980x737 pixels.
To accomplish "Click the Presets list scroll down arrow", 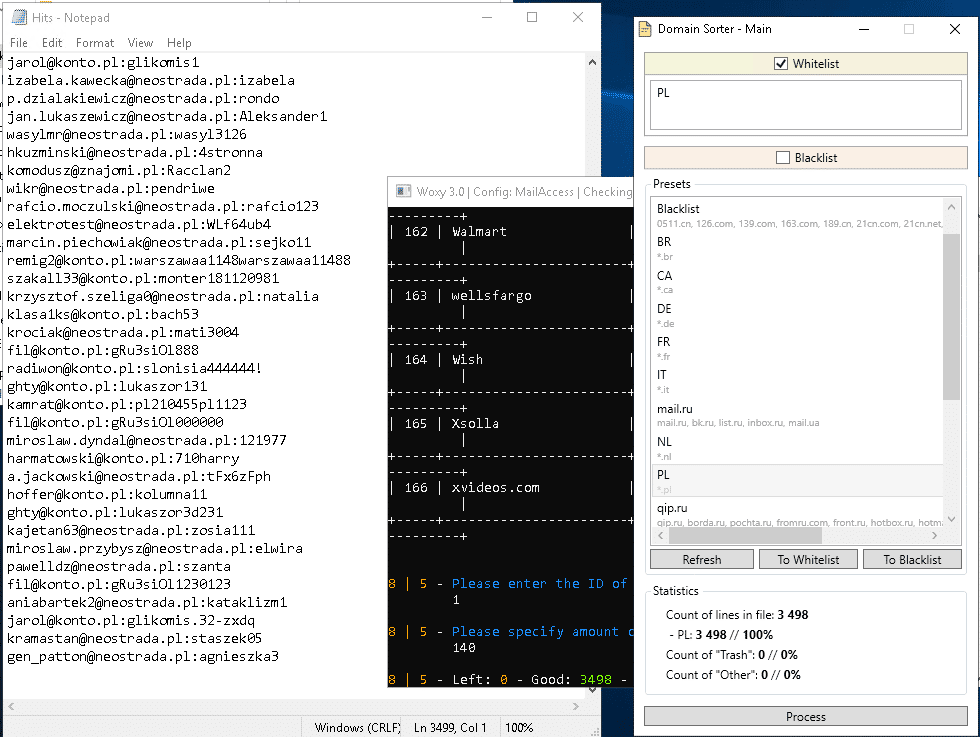I will [x=951, y=518].
